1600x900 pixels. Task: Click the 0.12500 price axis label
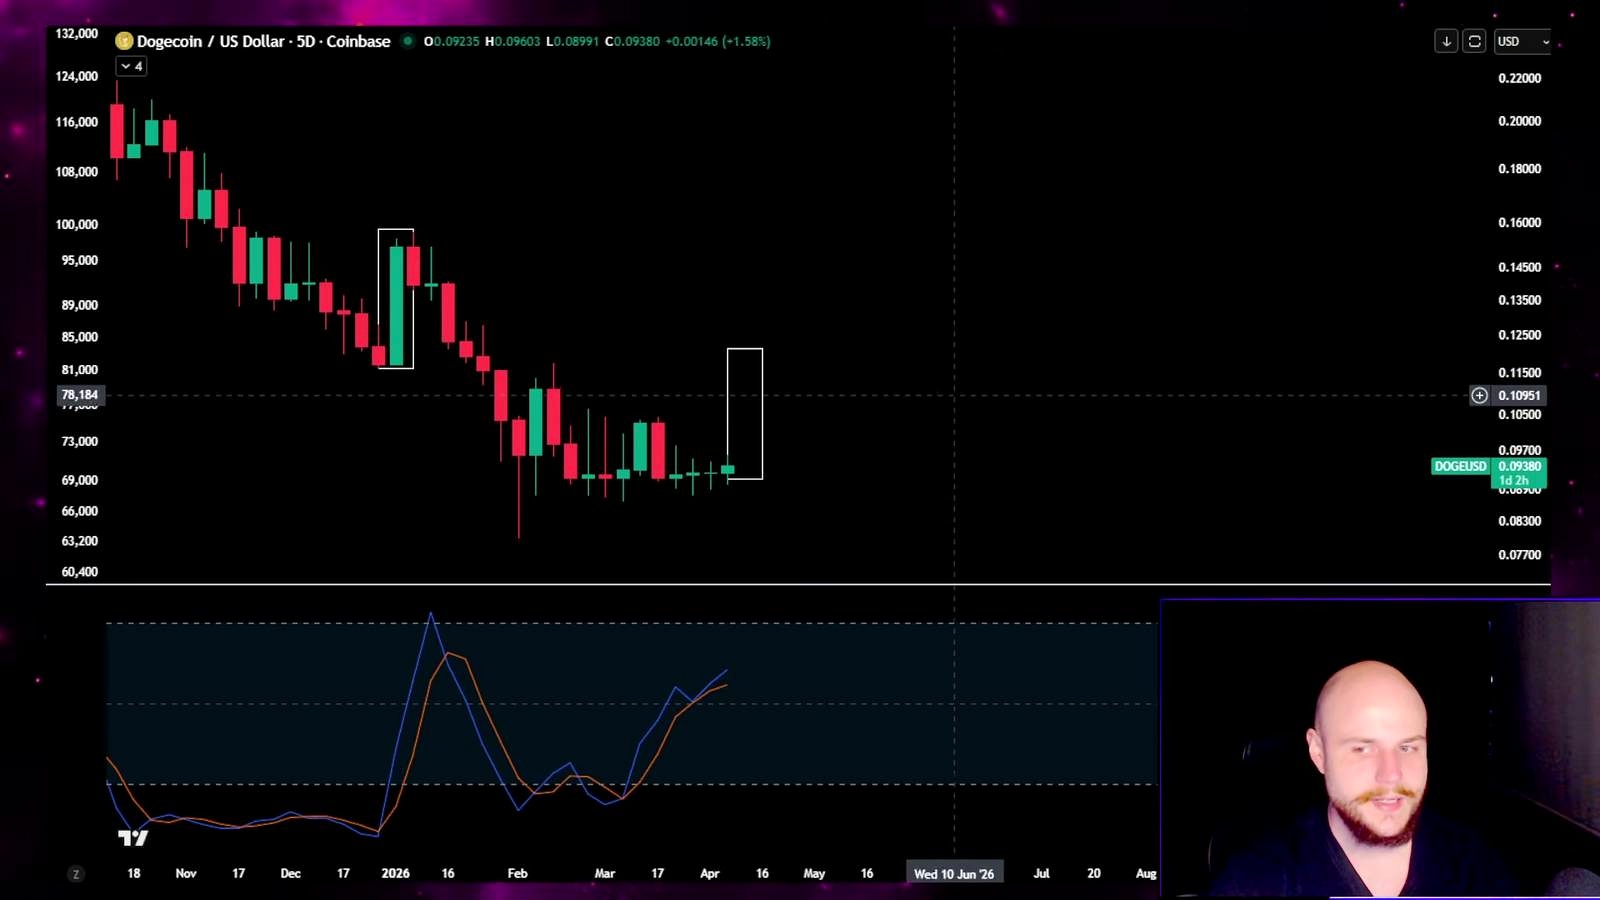(1519, 335)
